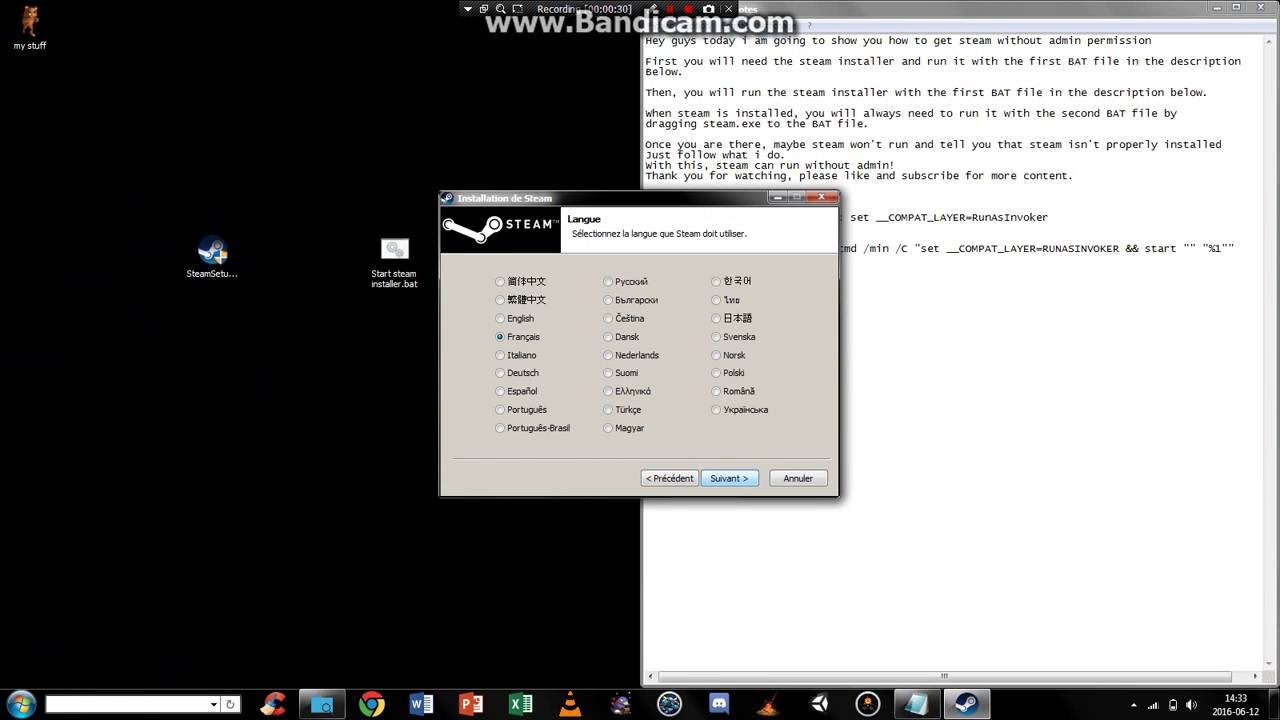Choose Italiano language option

coord(515,355)
